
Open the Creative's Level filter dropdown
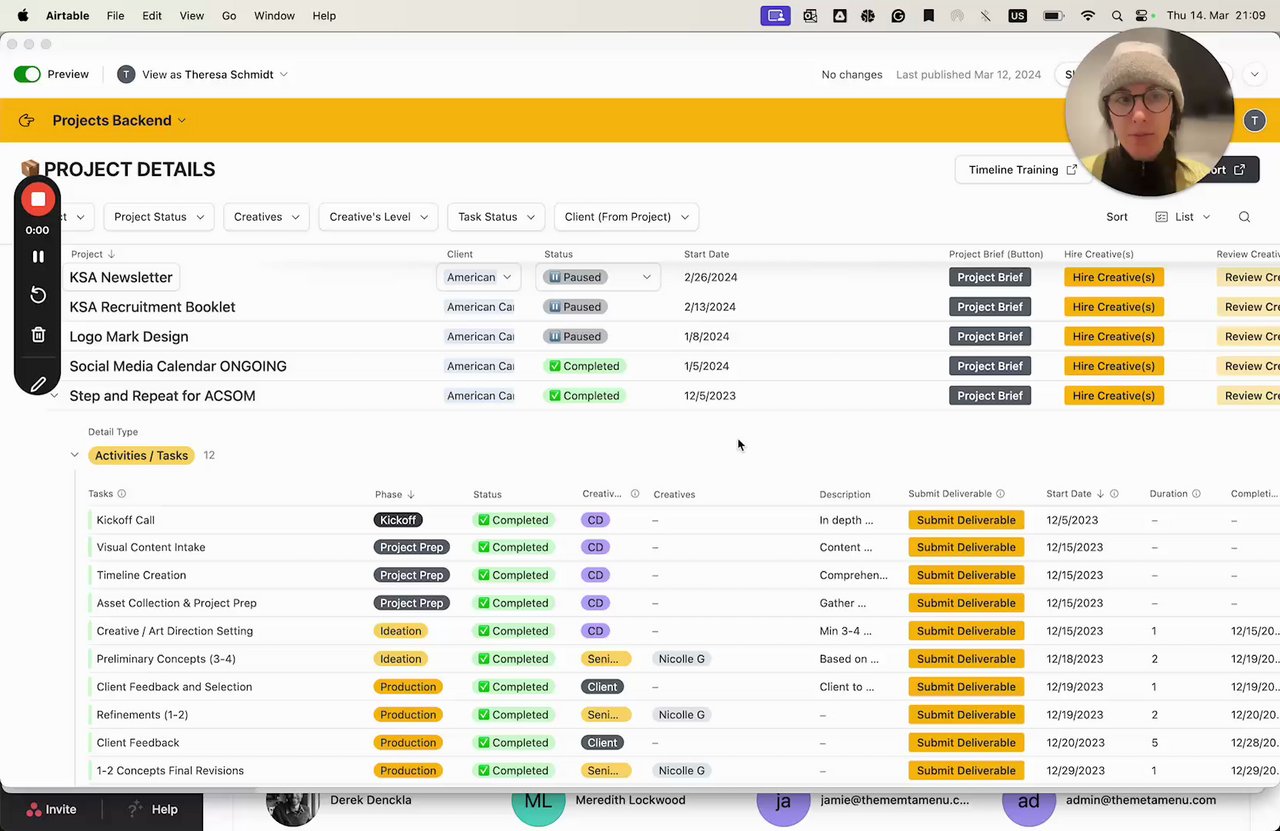coord(379,217)
